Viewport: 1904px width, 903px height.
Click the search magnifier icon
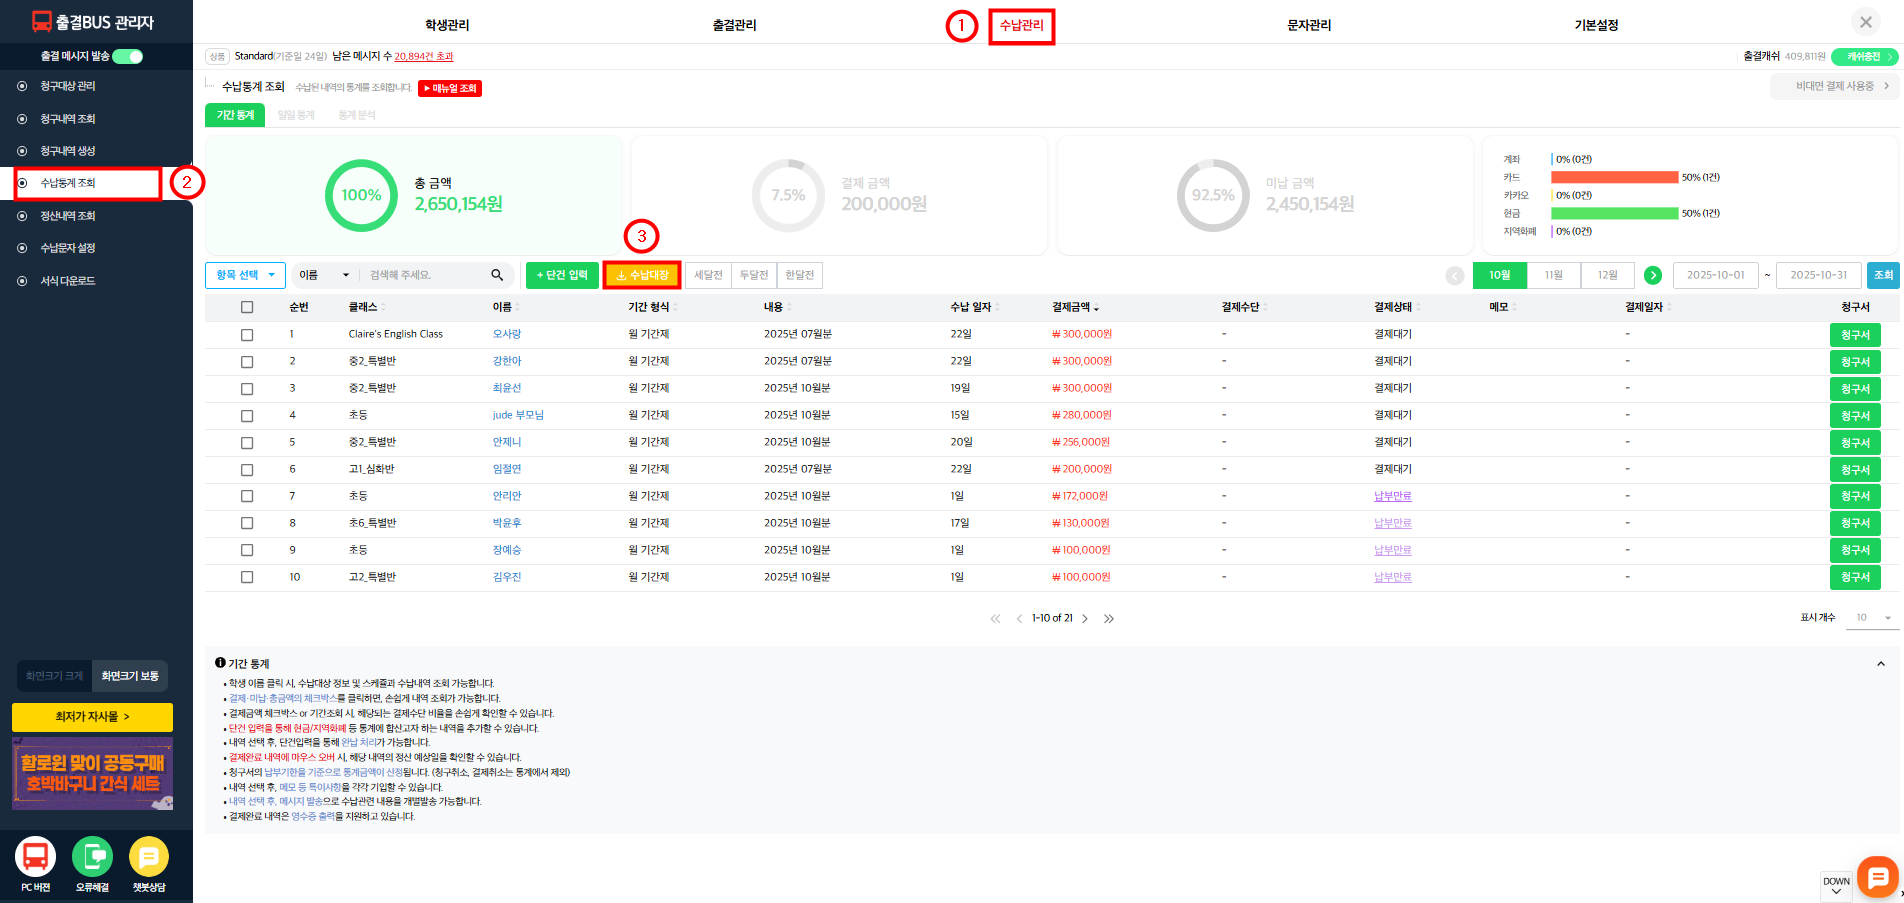[497, 275]
